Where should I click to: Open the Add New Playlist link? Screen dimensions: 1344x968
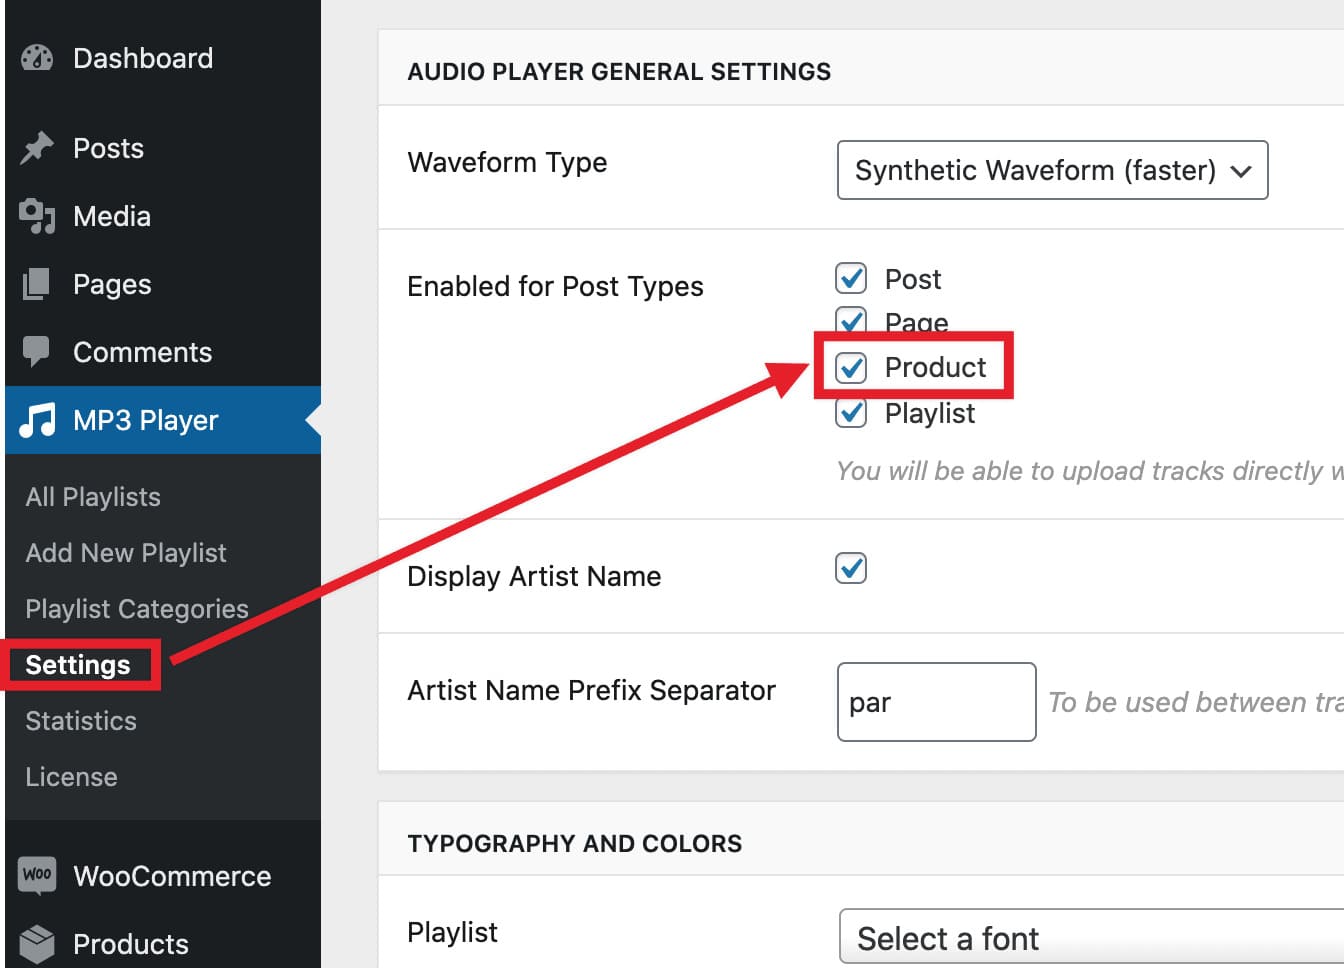tap(126, 553)
